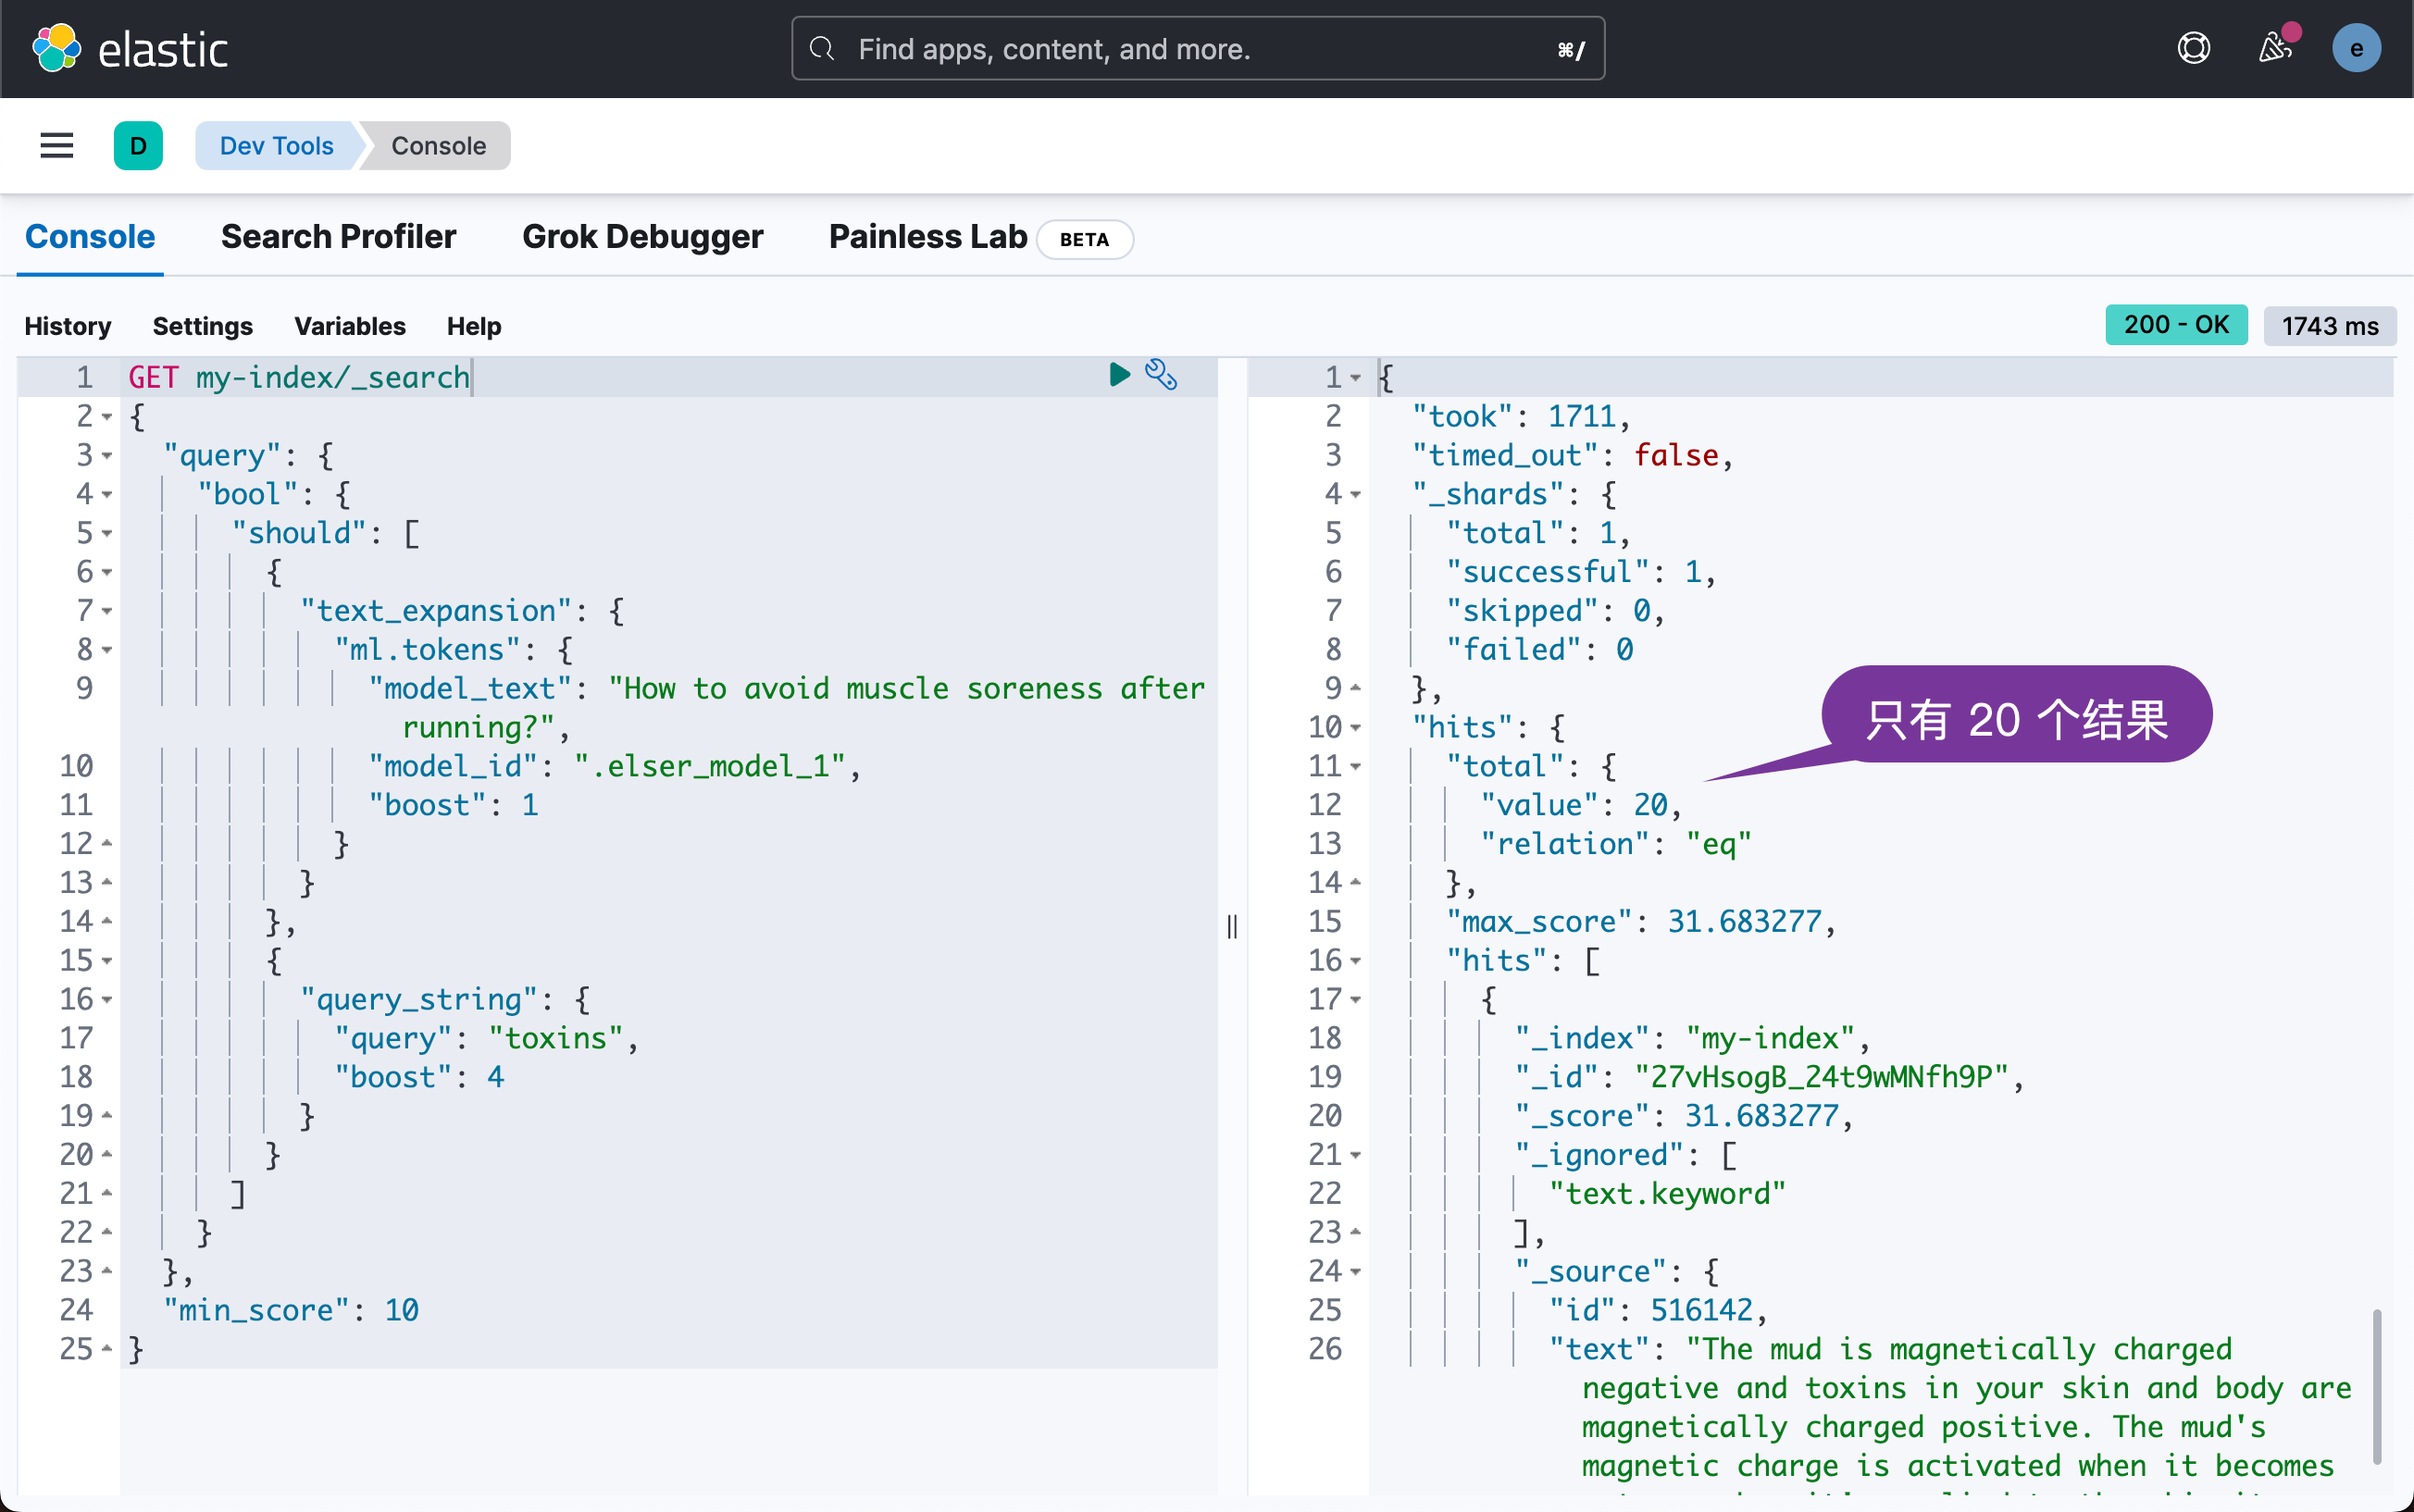Open the wrench request options icon
Screen dimensions: 2414x1512
[x=1161, y=375]
